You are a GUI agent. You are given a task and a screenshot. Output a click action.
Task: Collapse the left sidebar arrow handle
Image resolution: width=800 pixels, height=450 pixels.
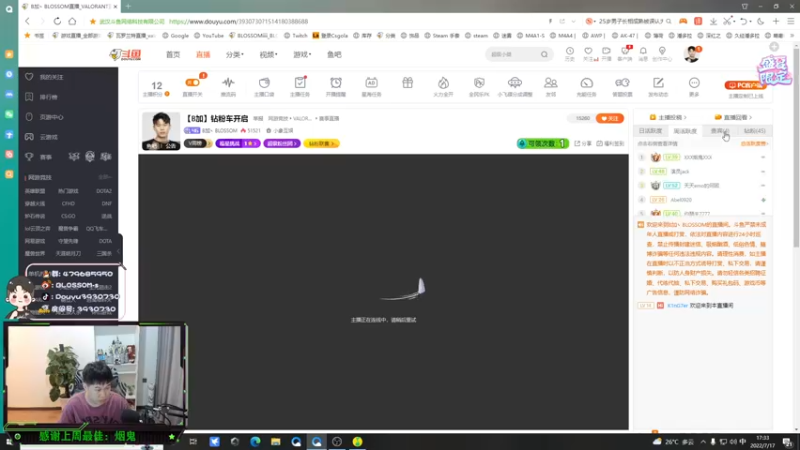(119, 251)
